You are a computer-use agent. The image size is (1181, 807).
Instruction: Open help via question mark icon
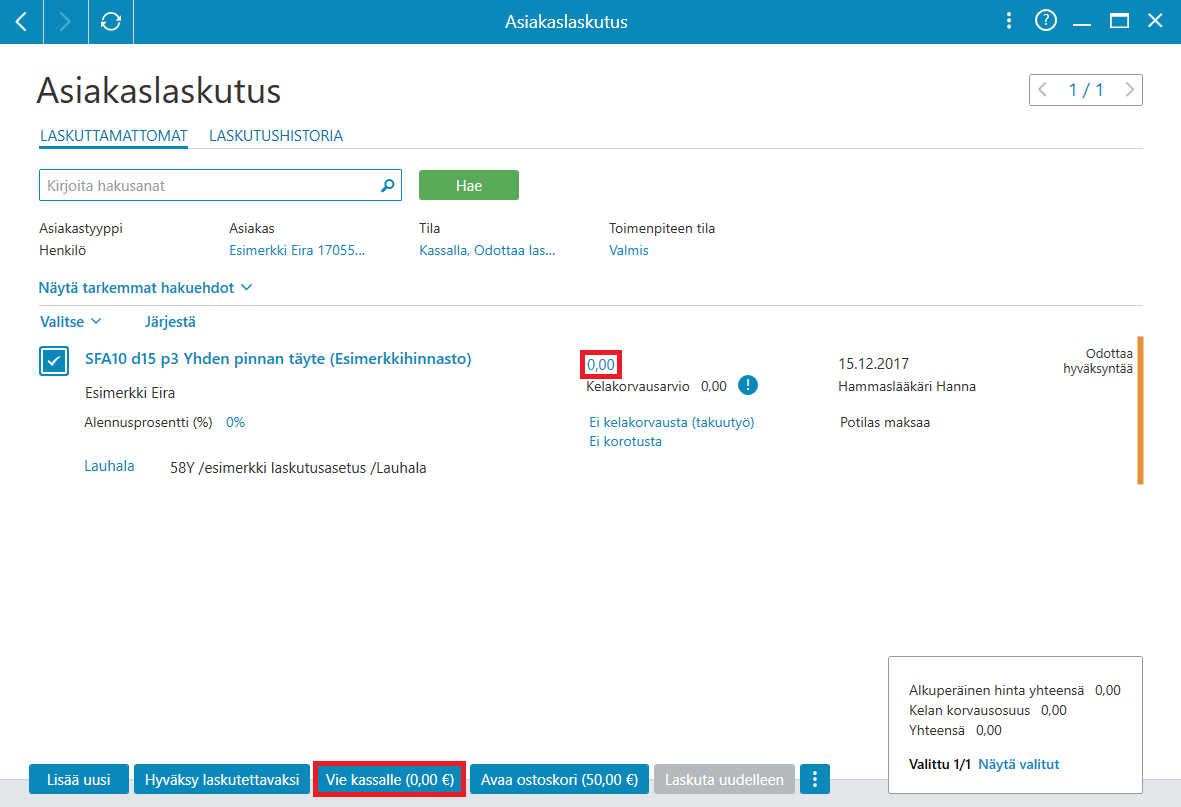[x=1045, y=21]
